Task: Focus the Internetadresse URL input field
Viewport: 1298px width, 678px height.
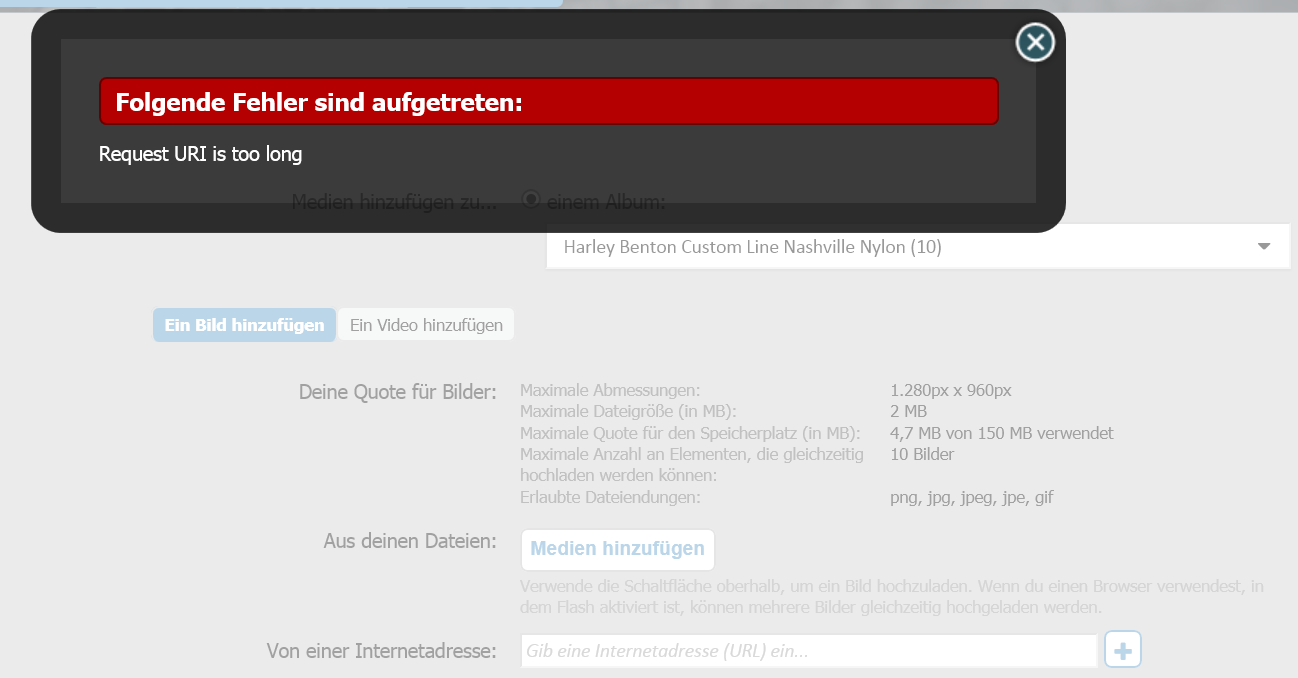Action: pos(809,651)
